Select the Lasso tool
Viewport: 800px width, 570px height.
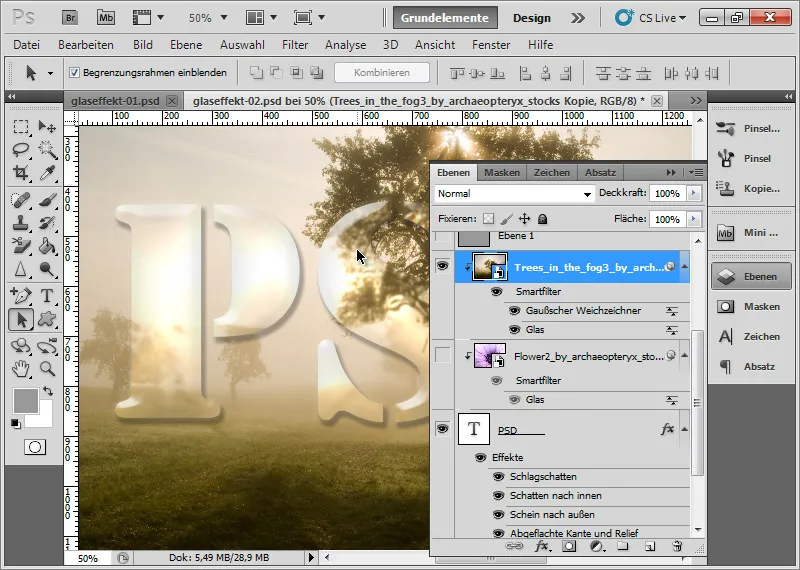(x=20, y=149)
